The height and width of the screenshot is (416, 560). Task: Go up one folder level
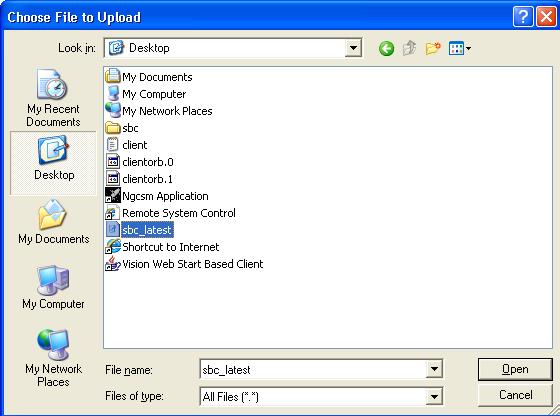(x=409, y=48)
